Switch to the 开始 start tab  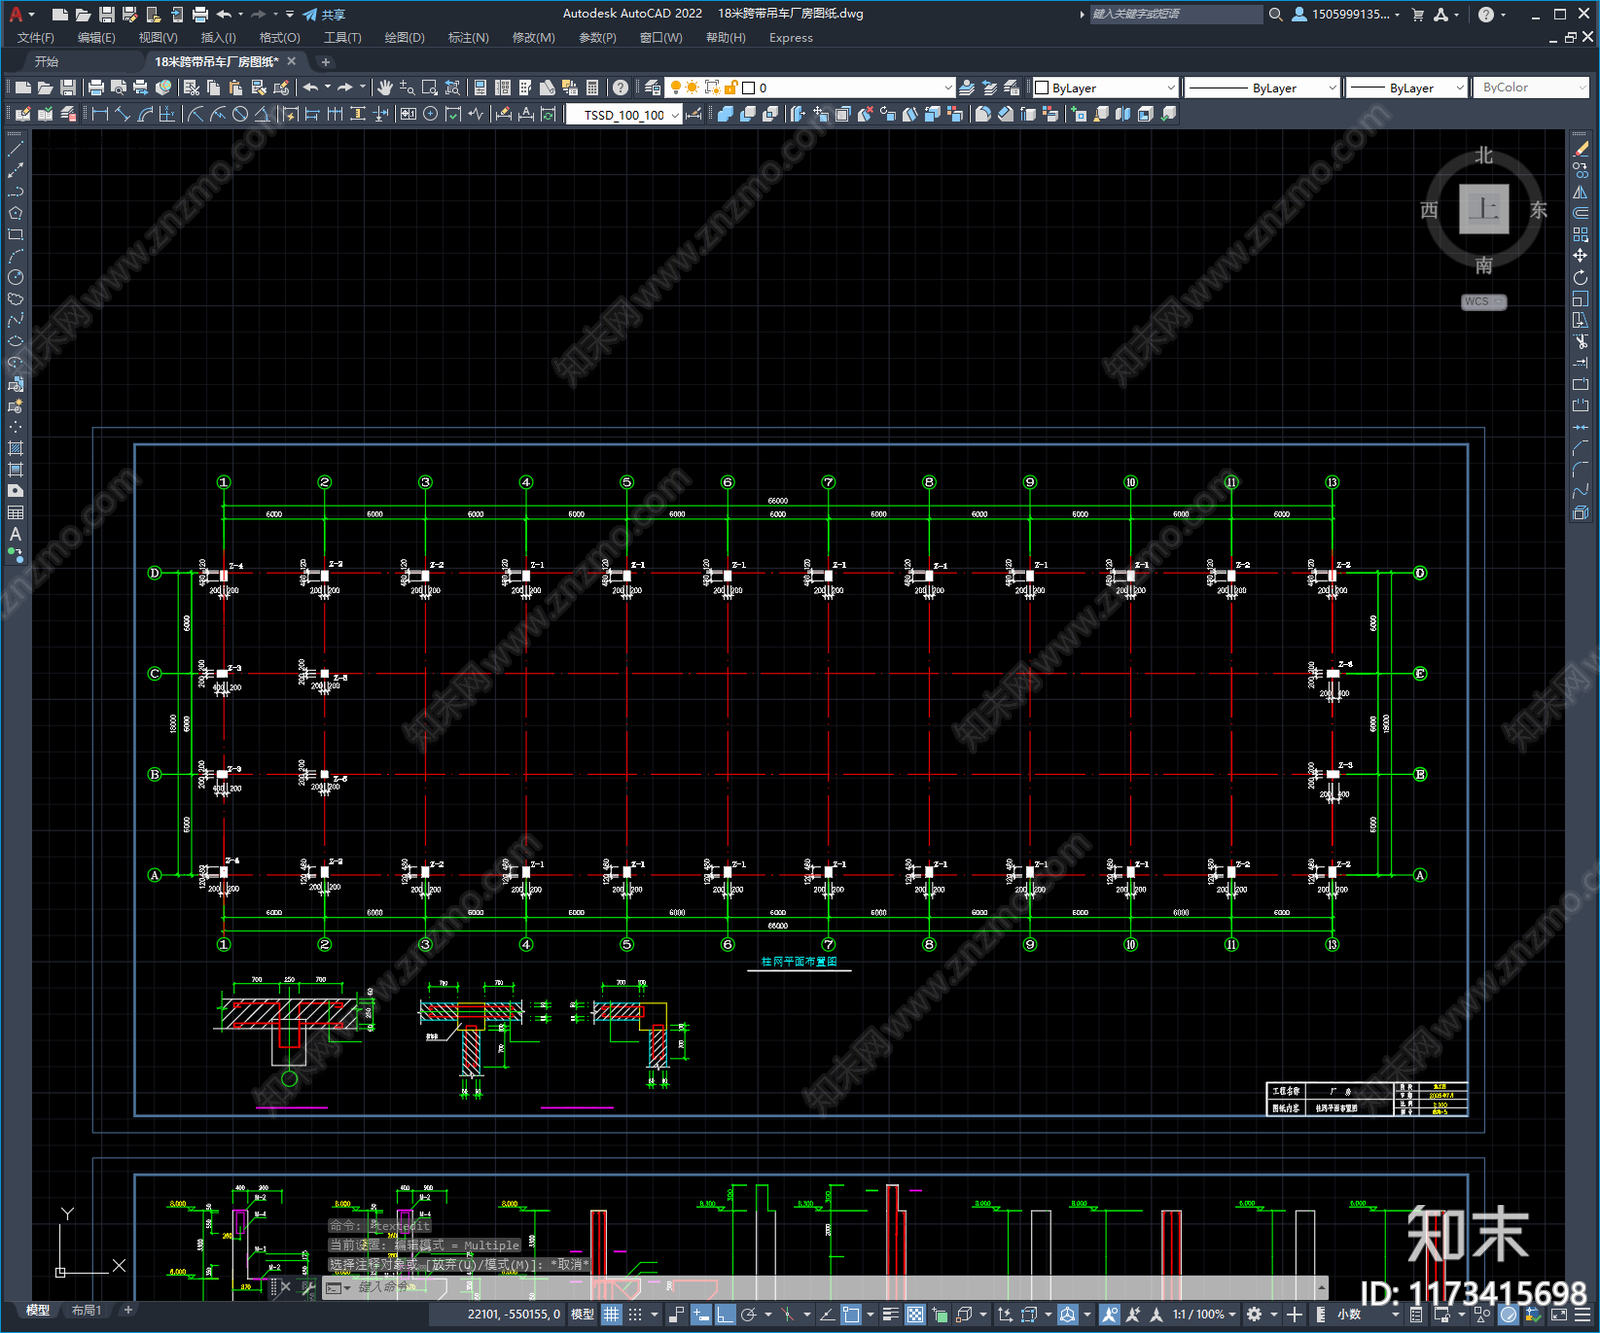point(47,62)
